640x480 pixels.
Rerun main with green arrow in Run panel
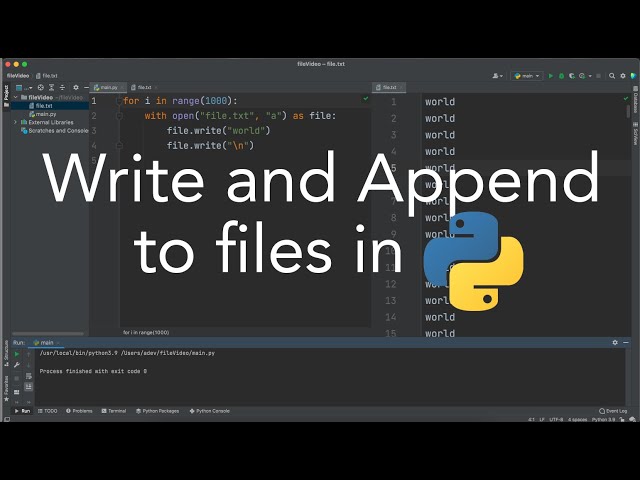pyautogui.click(x=17, y=354)
